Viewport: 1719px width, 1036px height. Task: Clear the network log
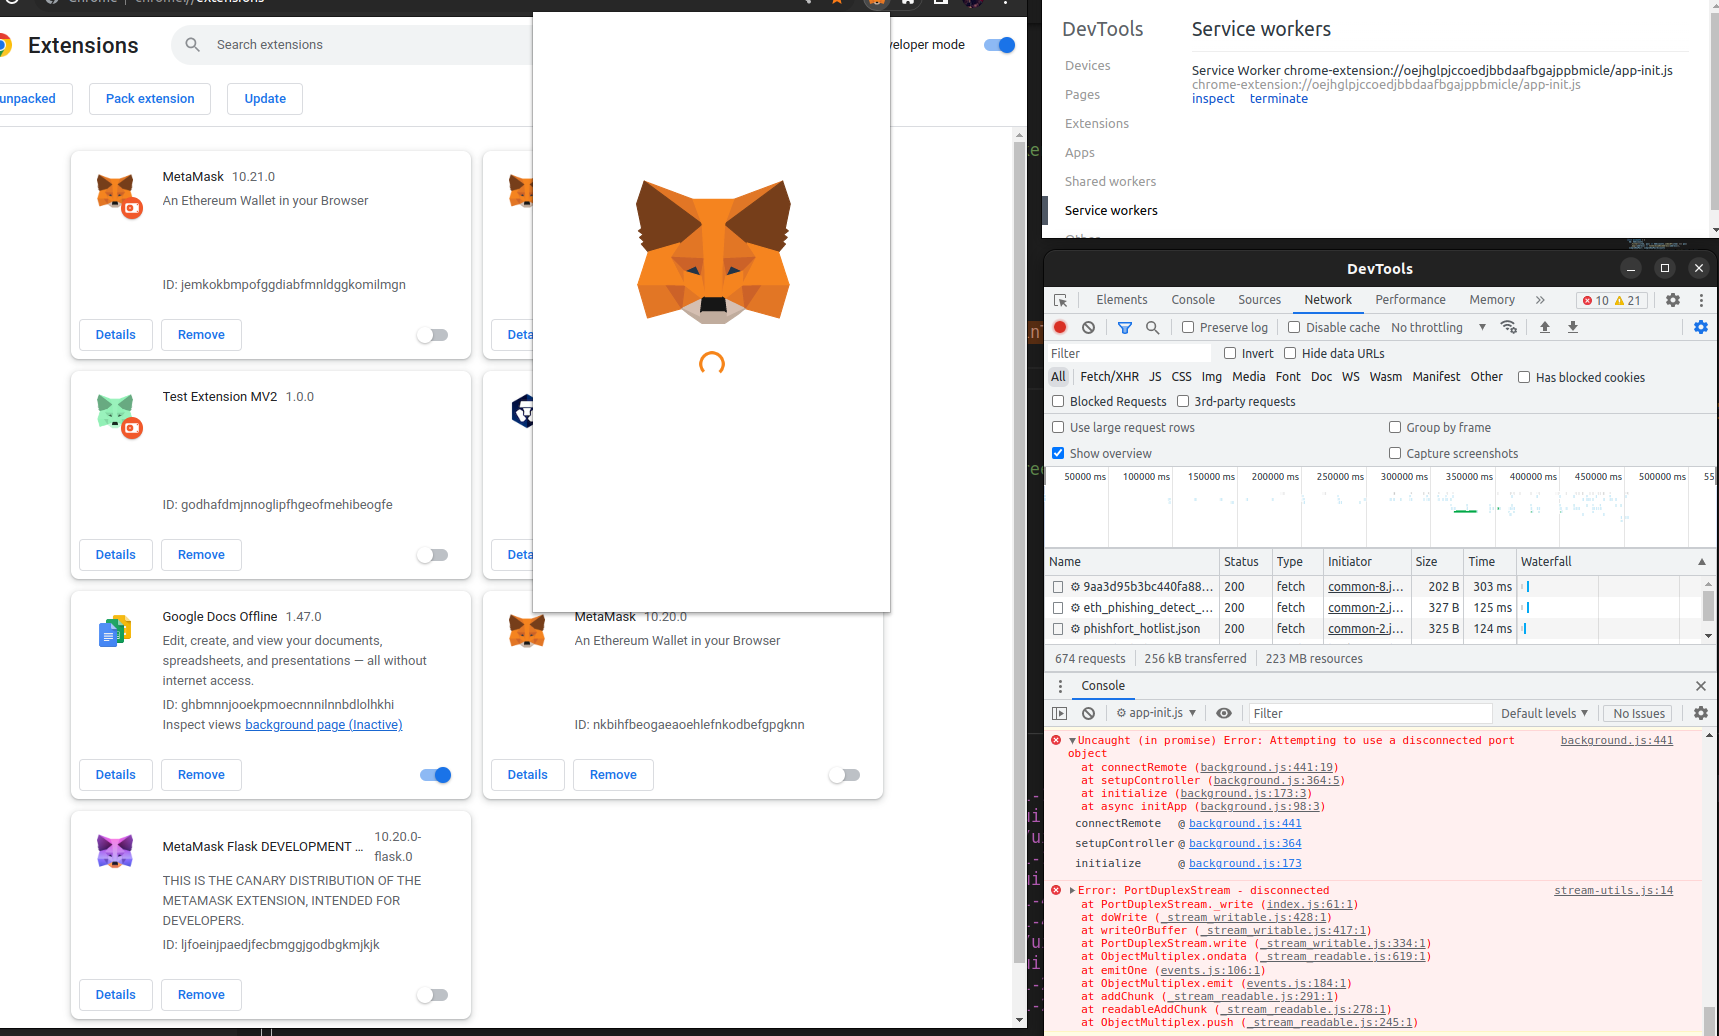(x=1088, y=327)
